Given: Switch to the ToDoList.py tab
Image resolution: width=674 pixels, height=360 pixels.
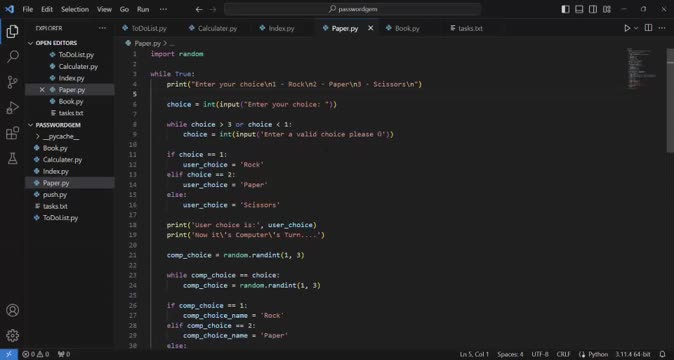Looking at the screenshot, I should coord(148,28).
